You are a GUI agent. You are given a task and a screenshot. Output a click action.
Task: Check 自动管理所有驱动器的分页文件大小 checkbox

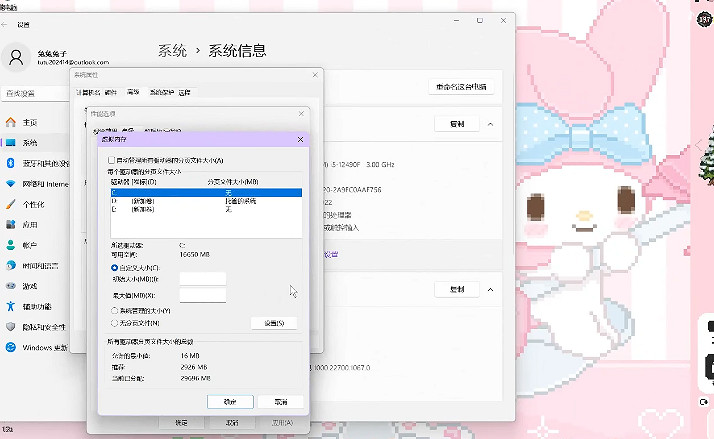pos(111,160)
